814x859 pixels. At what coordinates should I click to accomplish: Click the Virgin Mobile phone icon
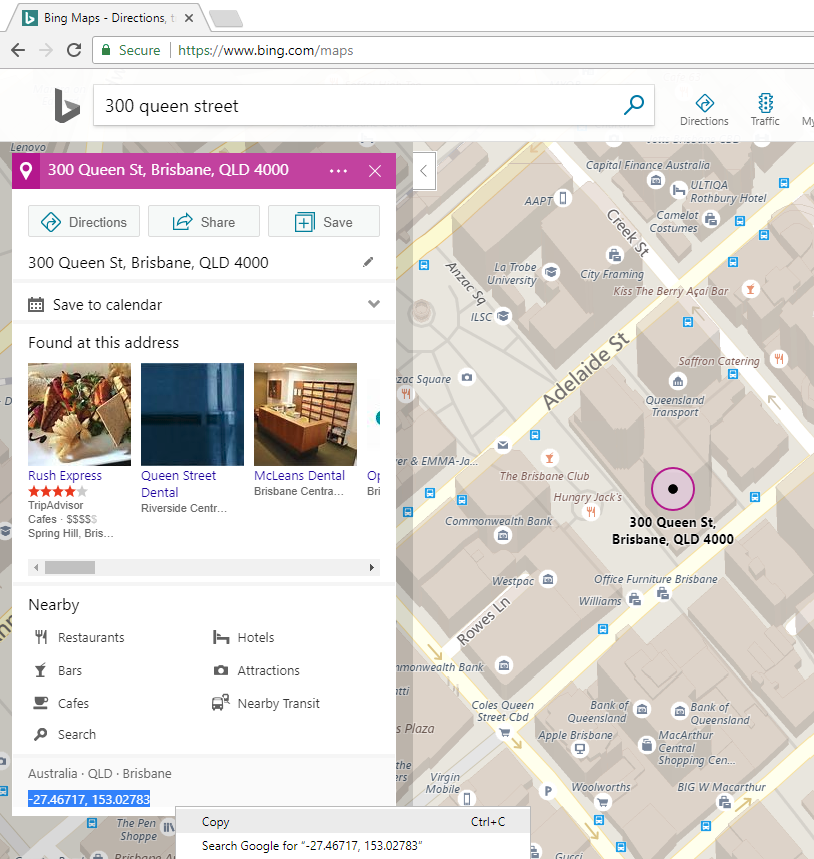click(467, 798)
